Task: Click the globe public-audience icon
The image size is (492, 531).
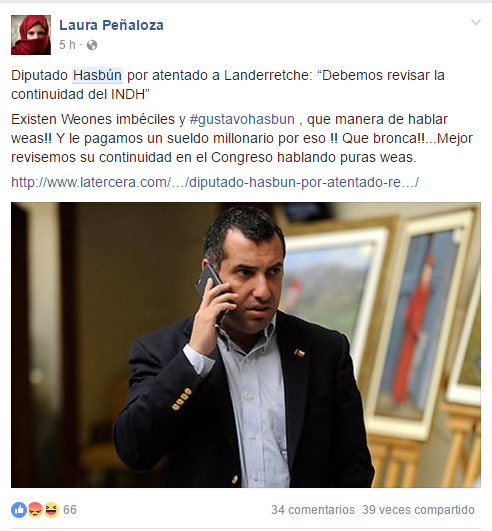Action: 92,45
